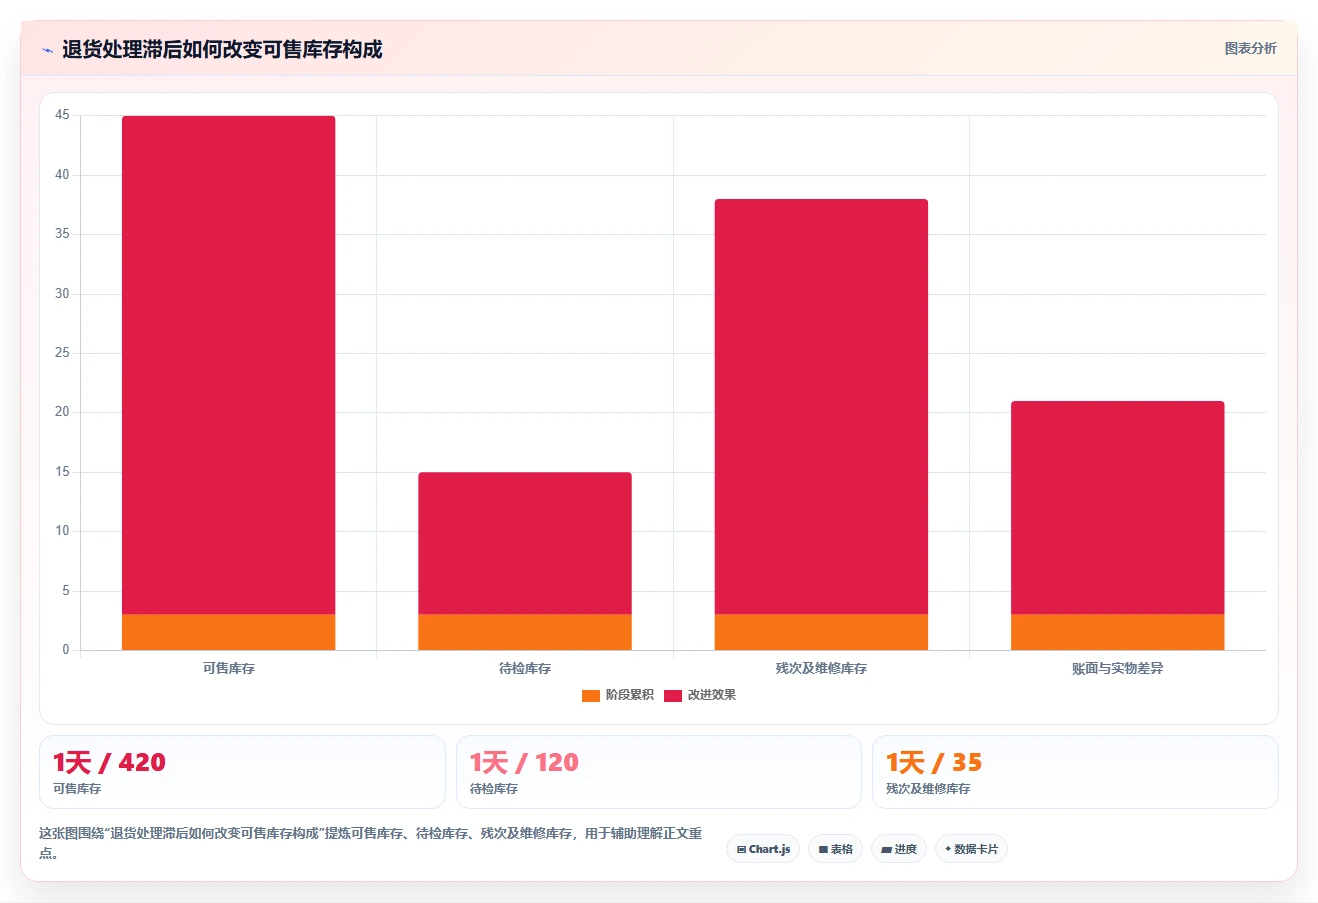Click the orange segment under 残次及维修库存 bar

[821, 632]
